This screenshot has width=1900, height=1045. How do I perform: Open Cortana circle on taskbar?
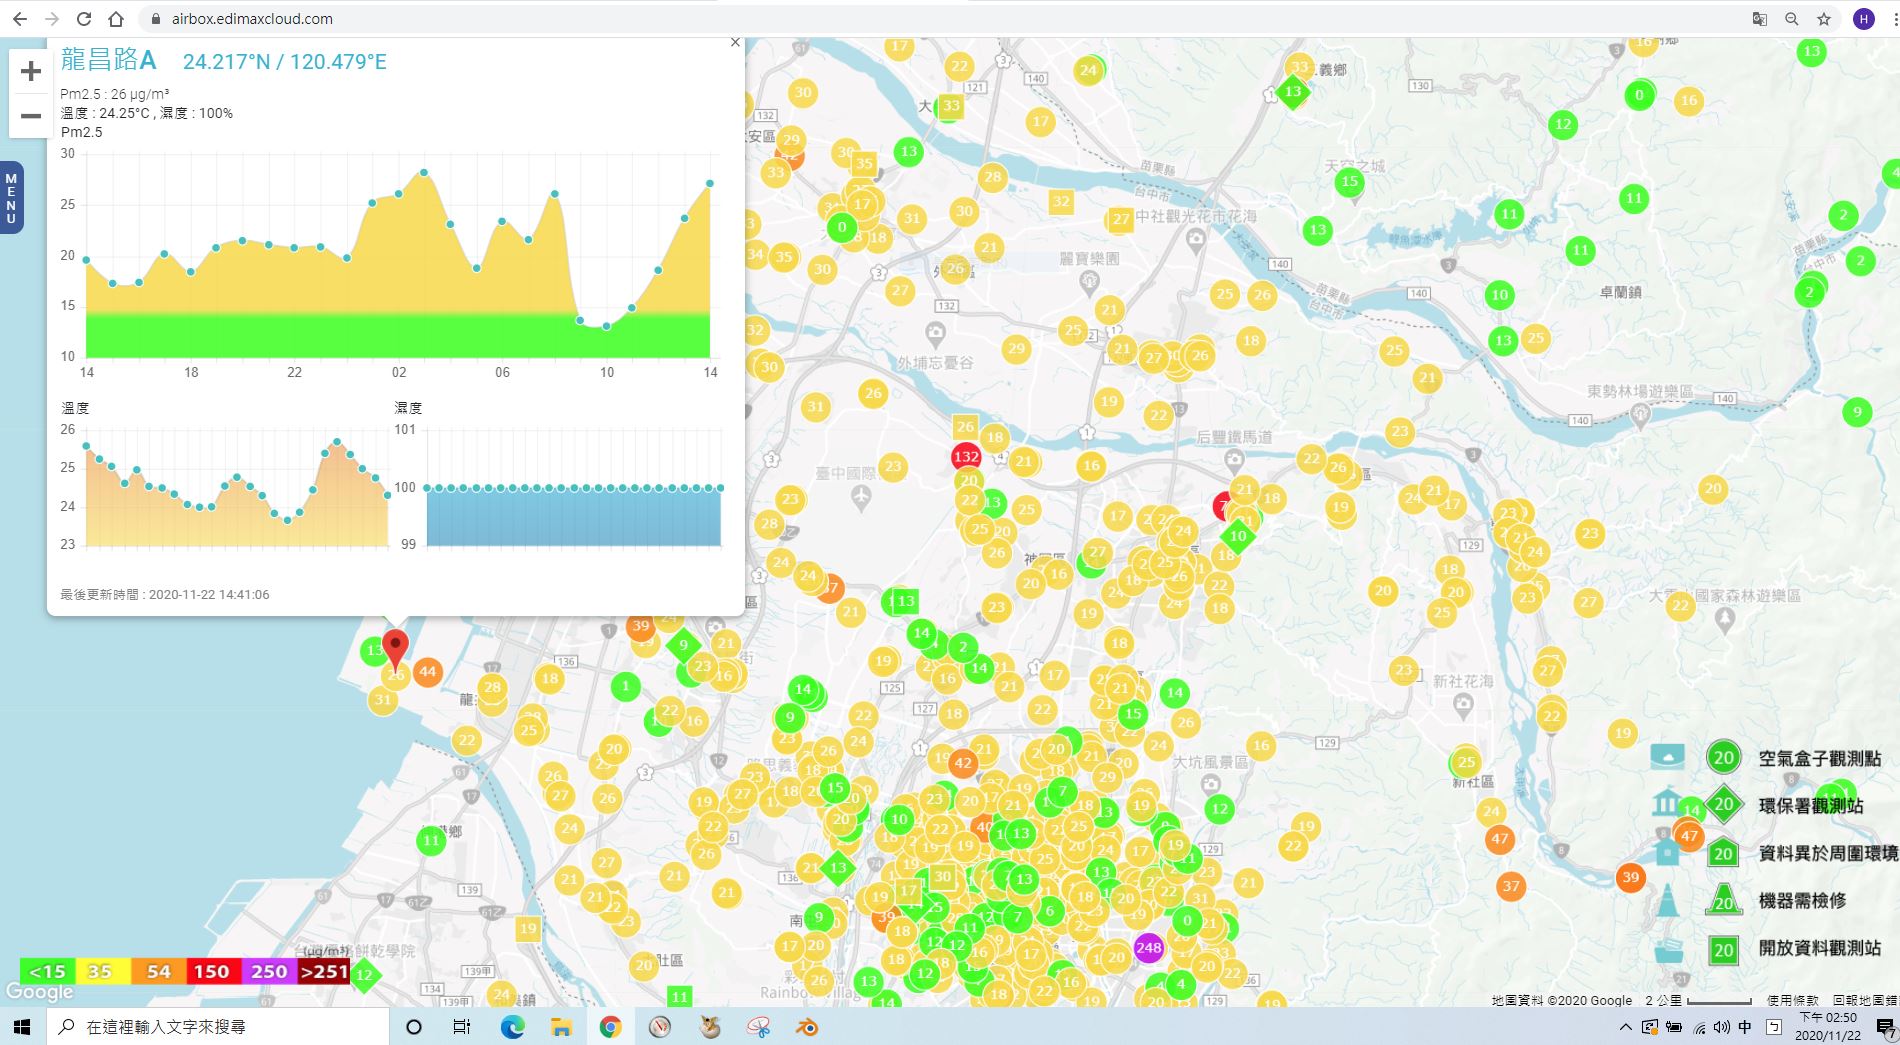(x=413, y=1027)
